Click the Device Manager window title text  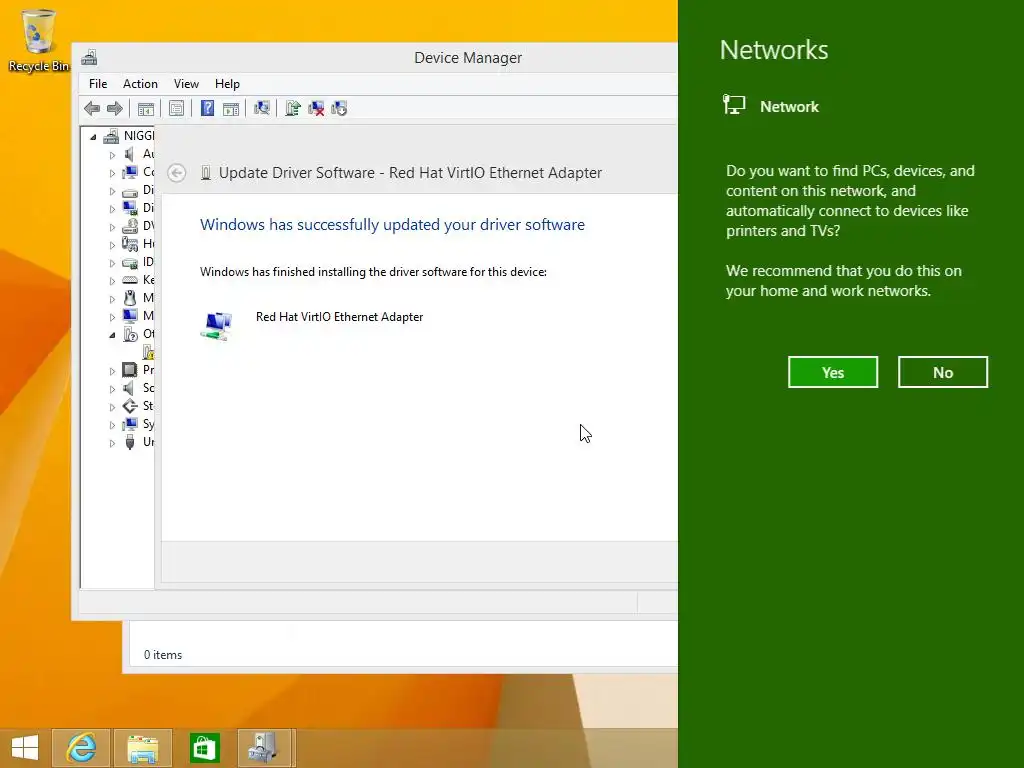click(x=468, y=57)
